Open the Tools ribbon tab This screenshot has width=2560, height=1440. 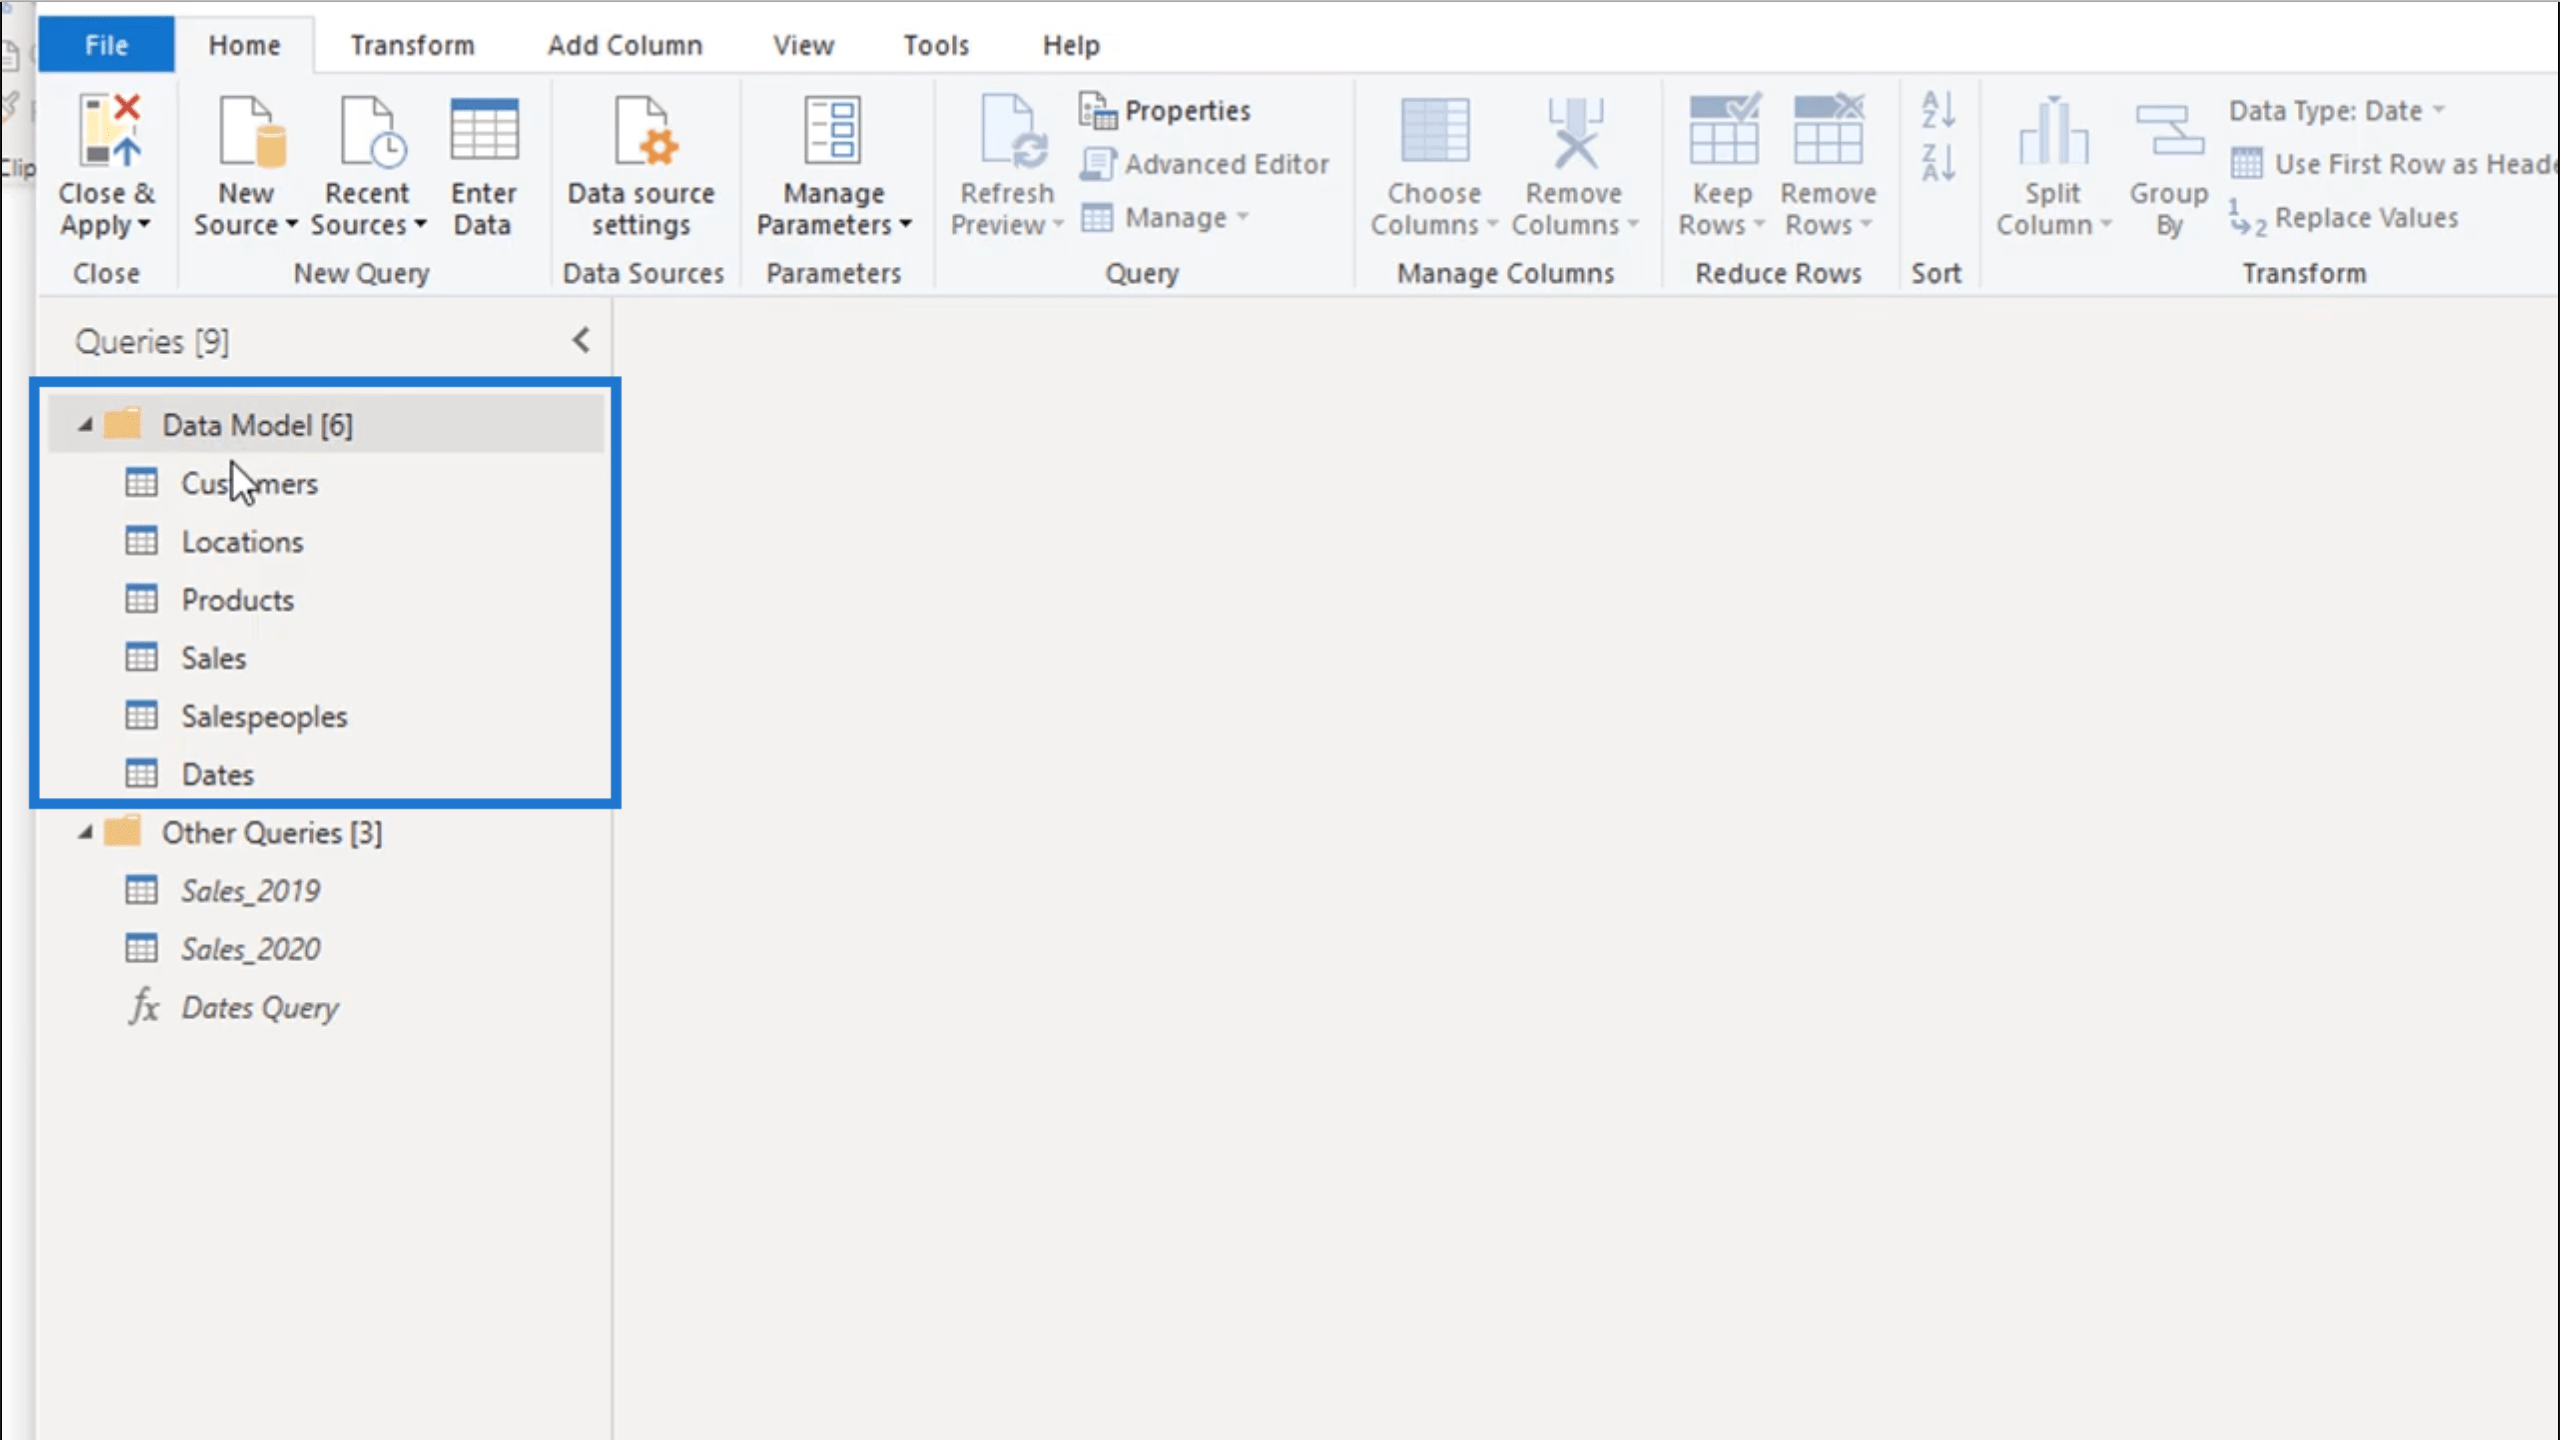(x=936, y=45)
